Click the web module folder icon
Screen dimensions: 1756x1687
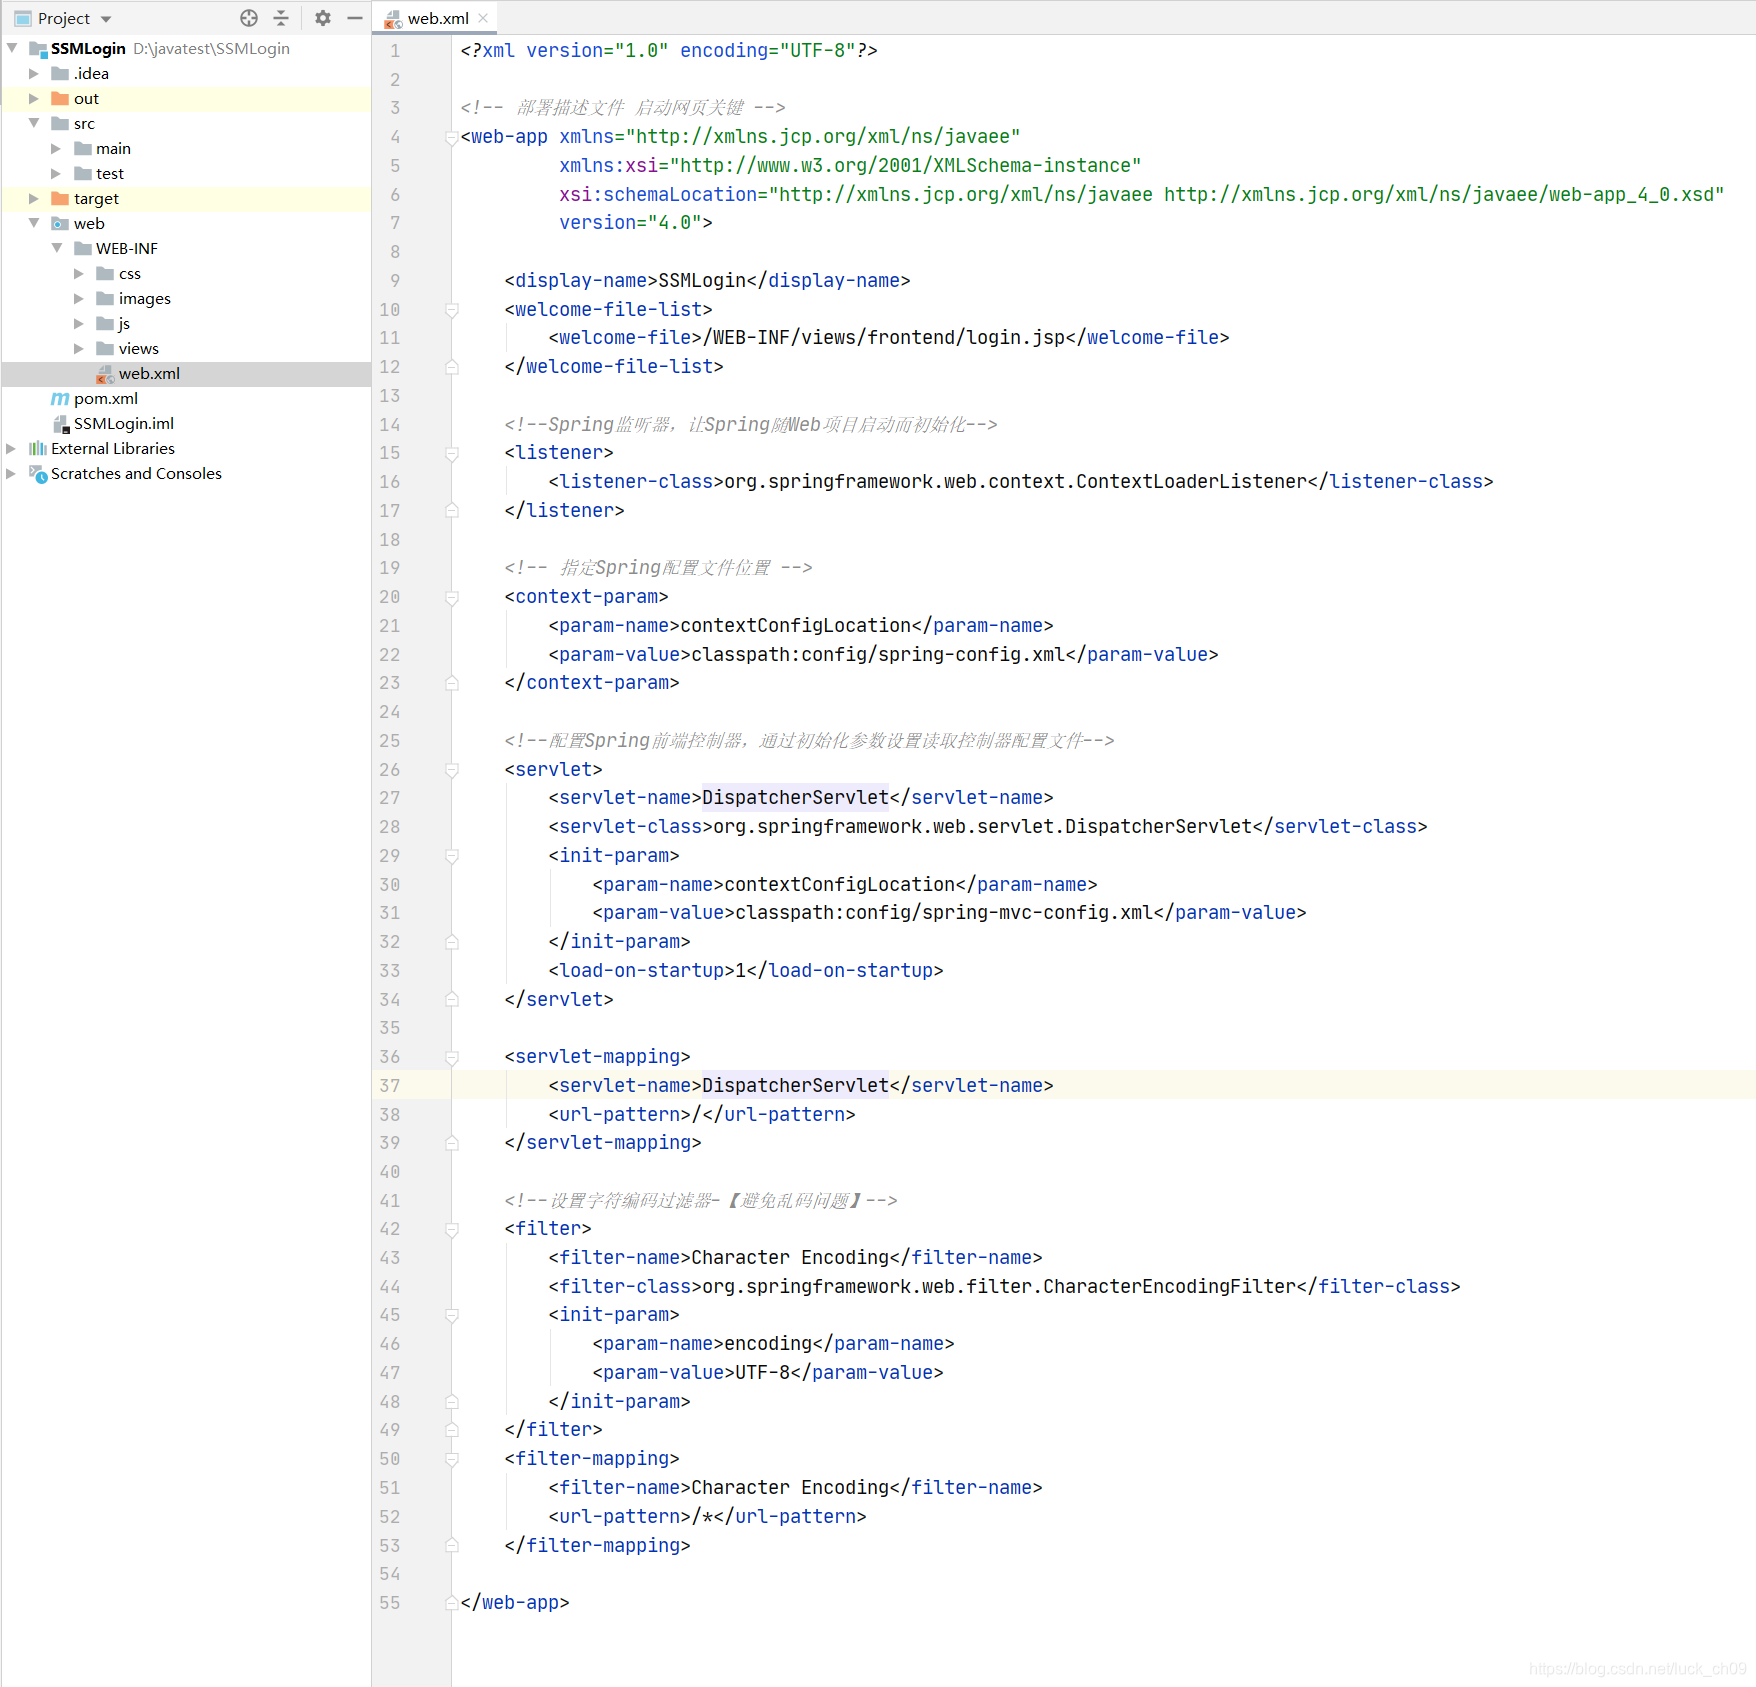pyautogui.click(x=60, y=223)
